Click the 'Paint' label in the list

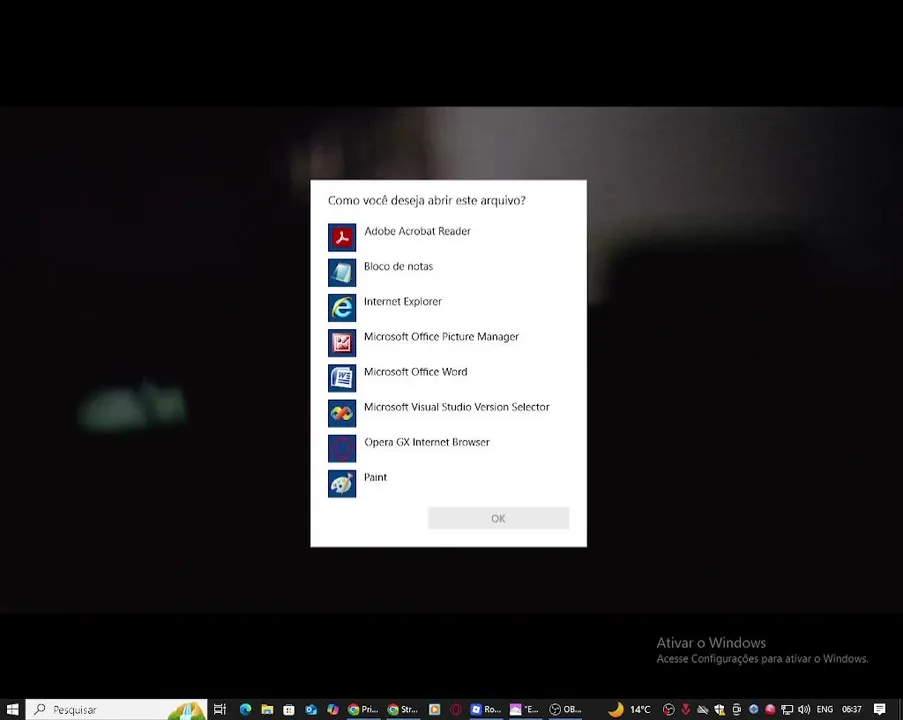[x=375, y=477]
